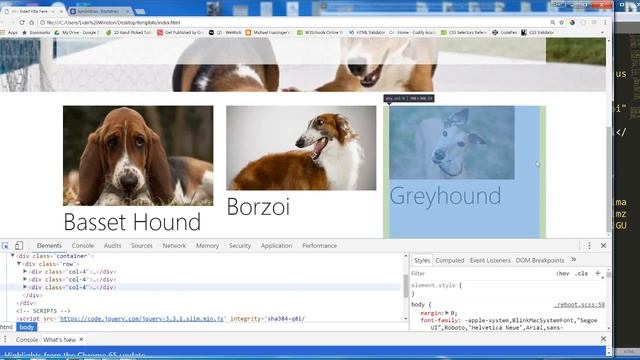640x360 pixels.
Task: Switch to the 'Insert title here' tab
Action: 32,11
